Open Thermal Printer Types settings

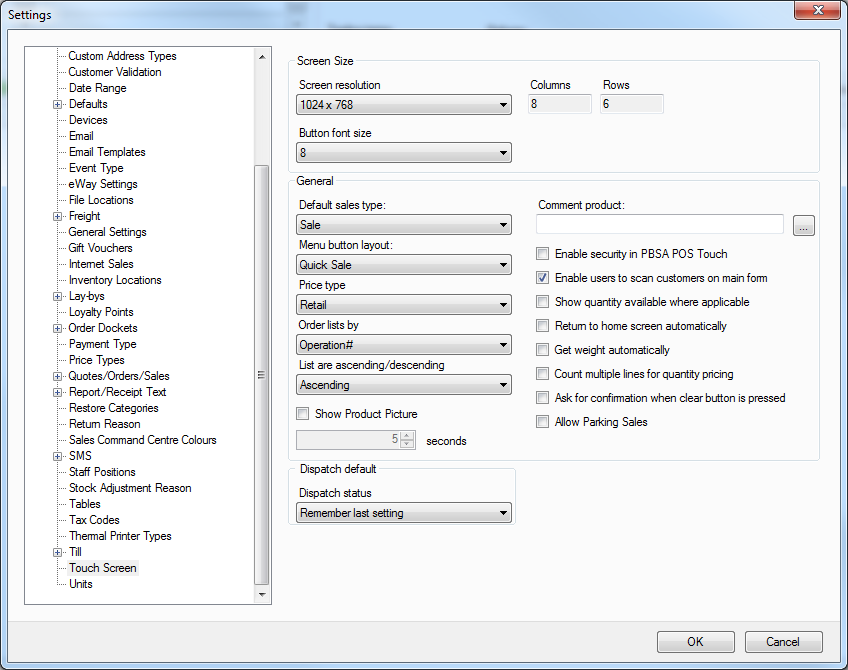120,536
